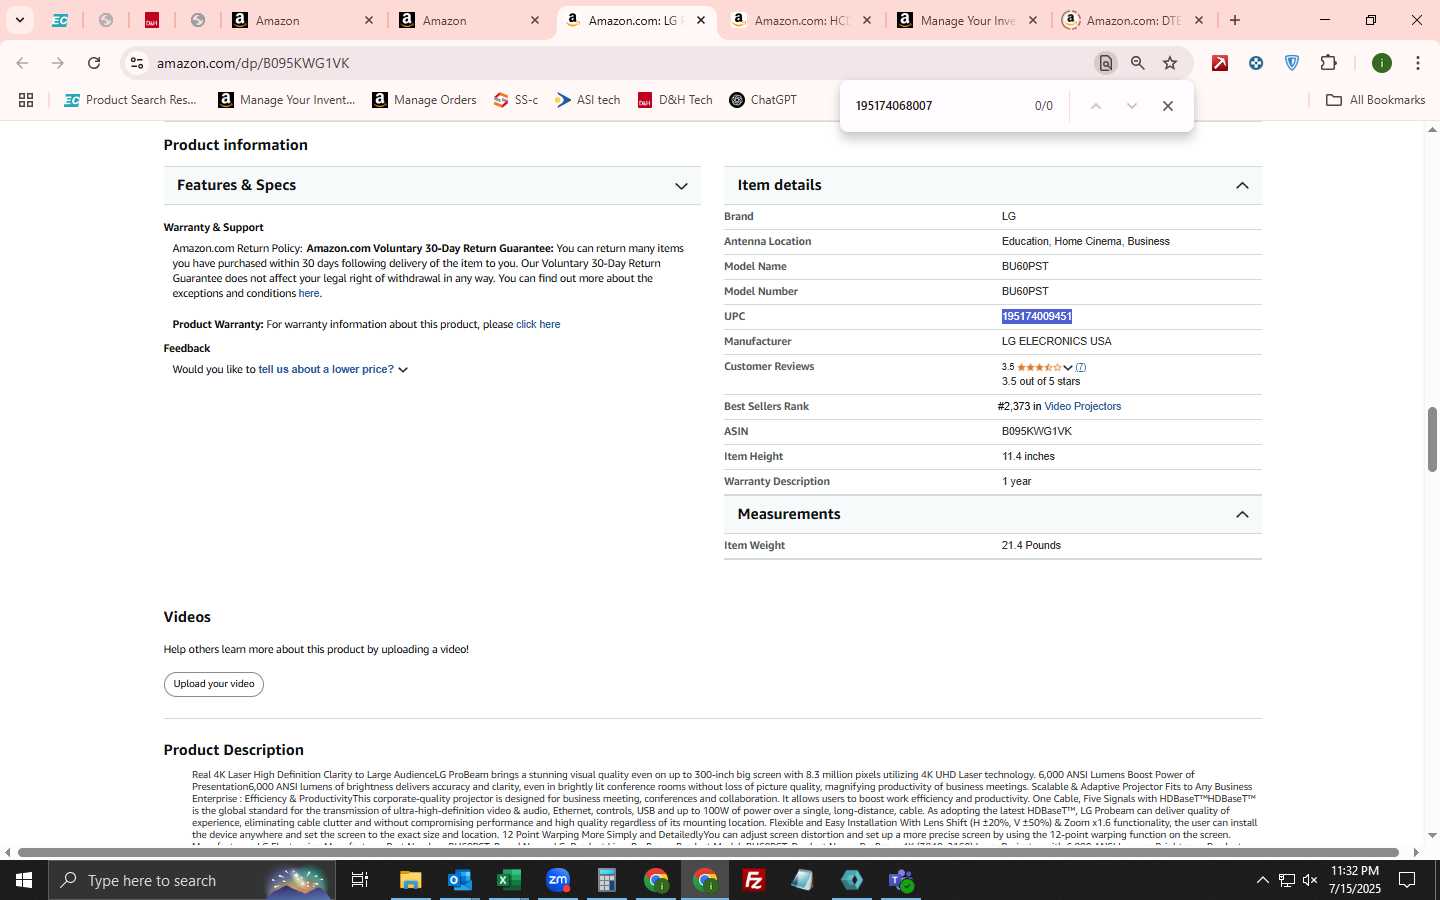This screenshot has width=1440, height=900.
Task: Open the blue circular extension icon
Action: (x=1256, y=63)
